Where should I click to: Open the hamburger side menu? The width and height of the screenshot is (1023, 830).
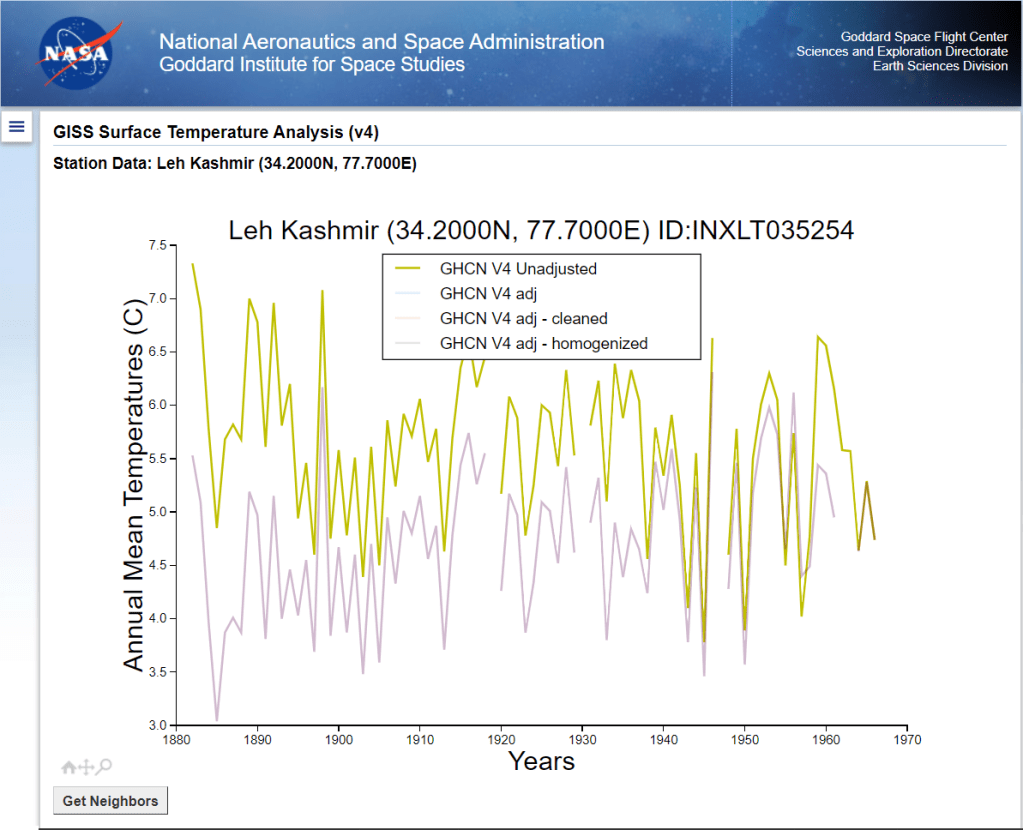(x=17, y=126)
